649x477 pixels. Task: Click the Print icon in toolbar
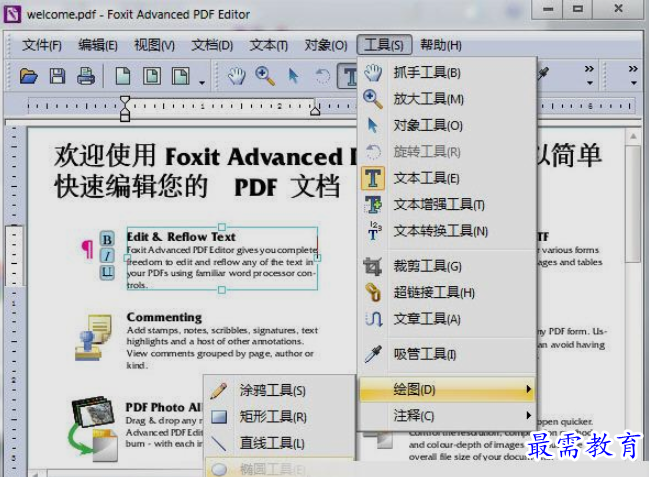click(86, 76)
